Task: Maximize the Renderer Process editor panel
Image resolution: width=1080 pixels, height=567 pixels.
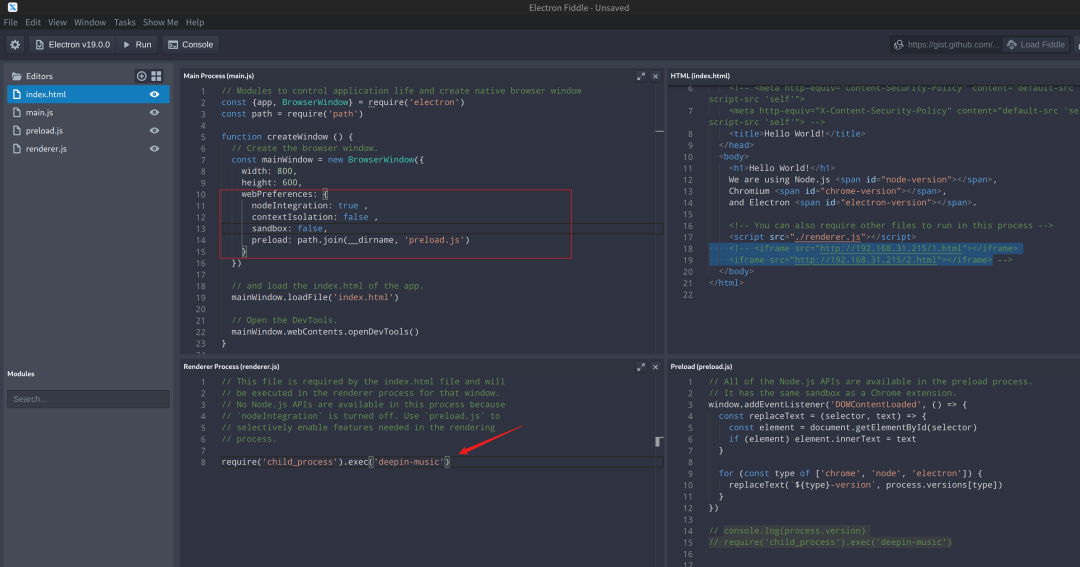Action: (x=641, y=367)
